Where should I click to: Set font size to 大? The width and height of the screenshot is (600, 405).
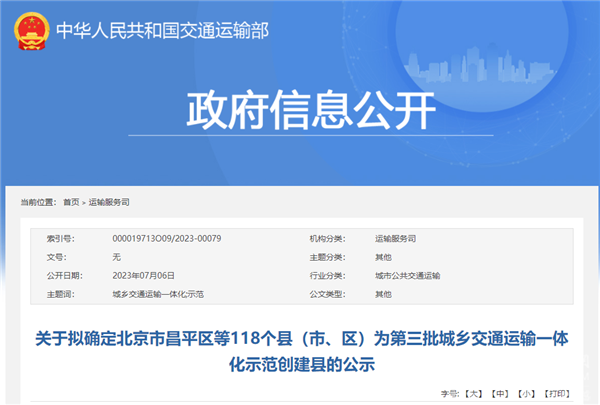473,394
